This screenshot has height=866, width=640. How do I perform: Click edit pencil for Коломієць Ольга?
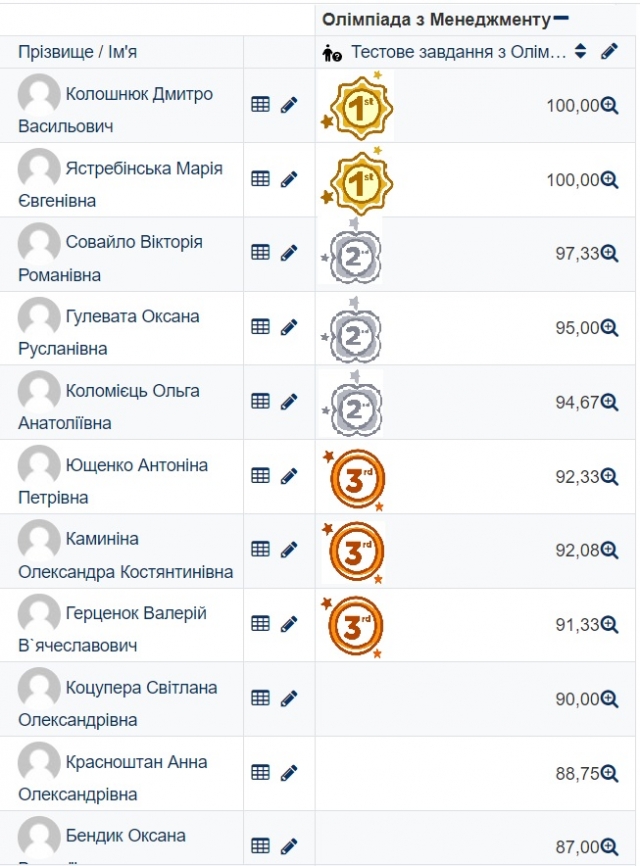point(289,401)
